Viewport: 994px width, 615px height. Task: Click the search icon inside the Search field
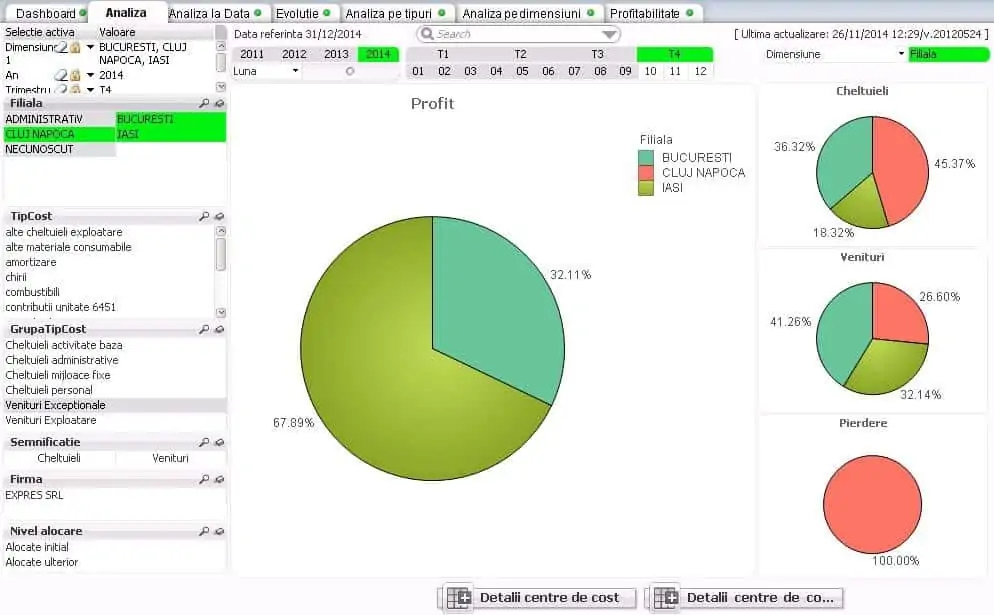point(429,33)
